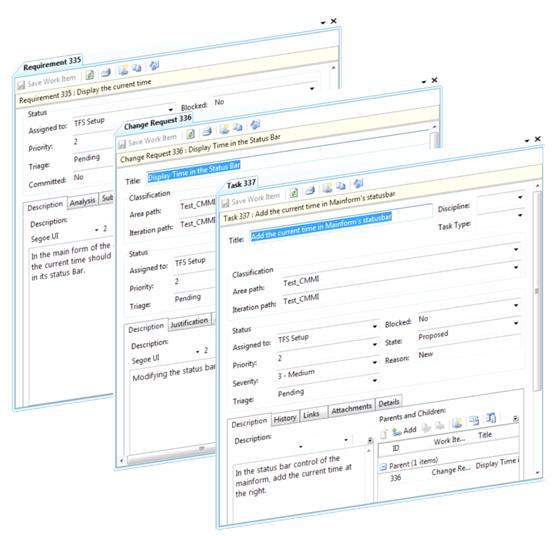Select the Description tab in Requirement 335

(x=45, y=206)
